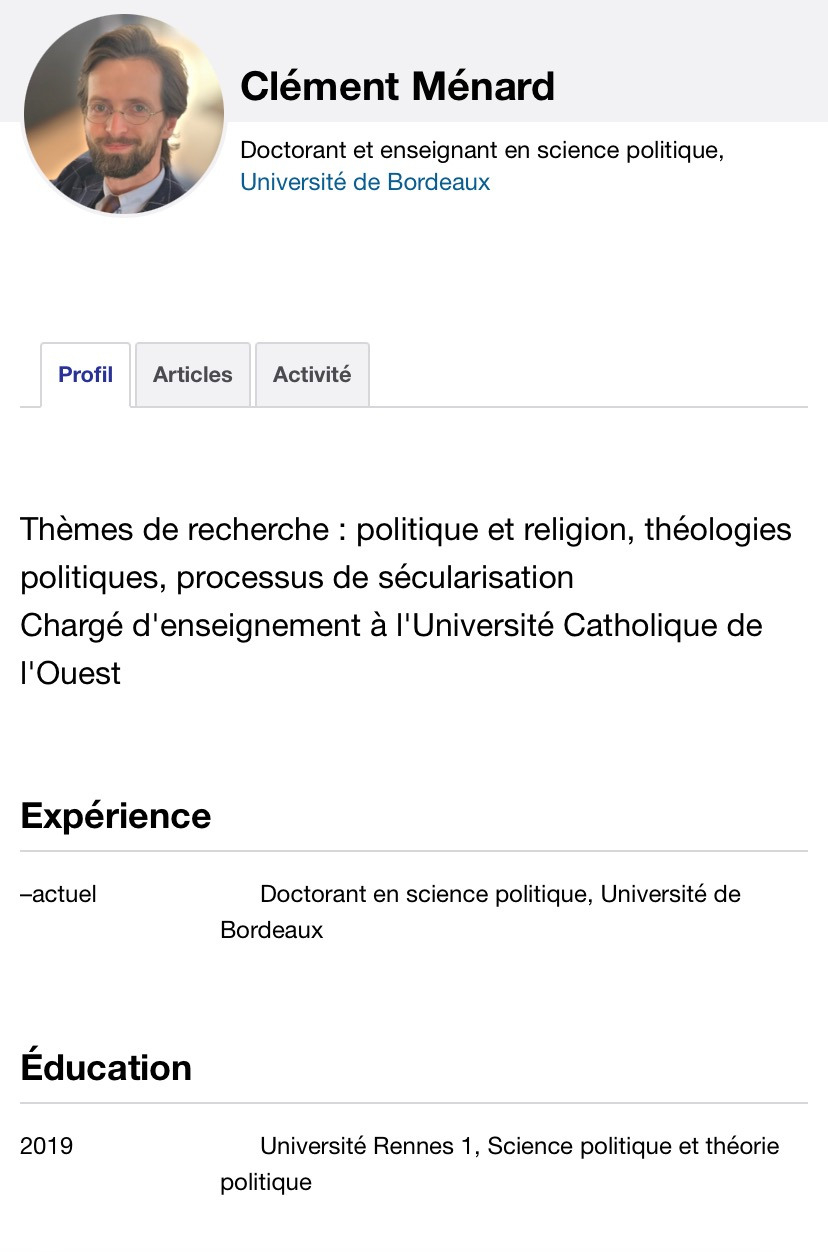Image resolution: width=828 pixels, height=1252 pixels.
Task: Click the 'Doctorant en science politique' experience entry
Action: [x=500, y=894]
